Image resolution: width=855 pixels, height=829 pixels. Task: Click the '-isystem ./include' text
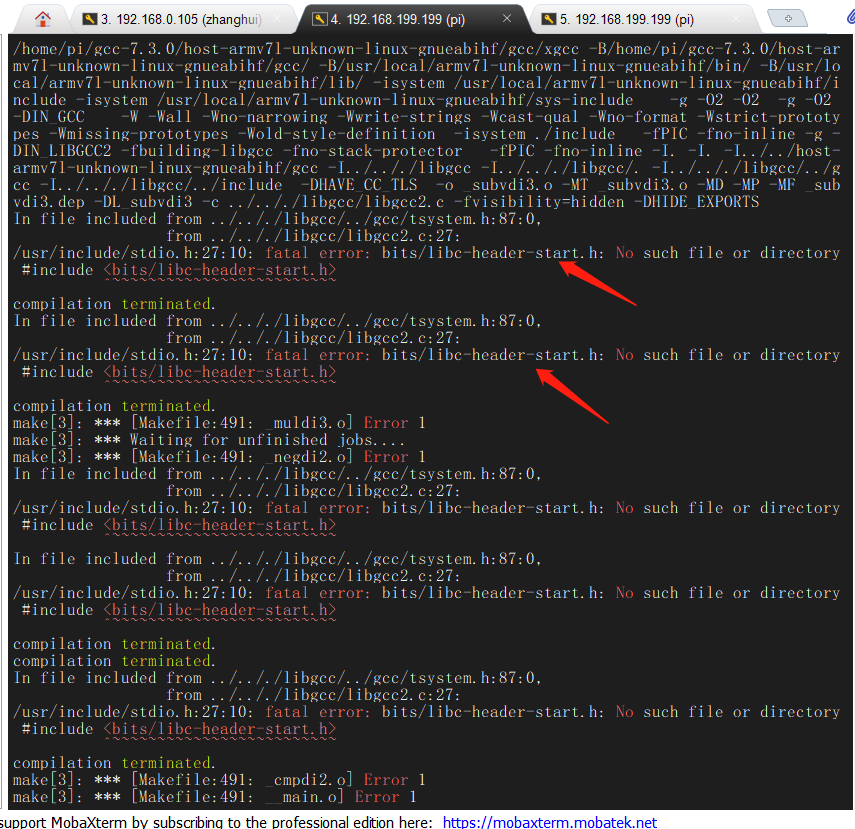click(x=534, y=134)
